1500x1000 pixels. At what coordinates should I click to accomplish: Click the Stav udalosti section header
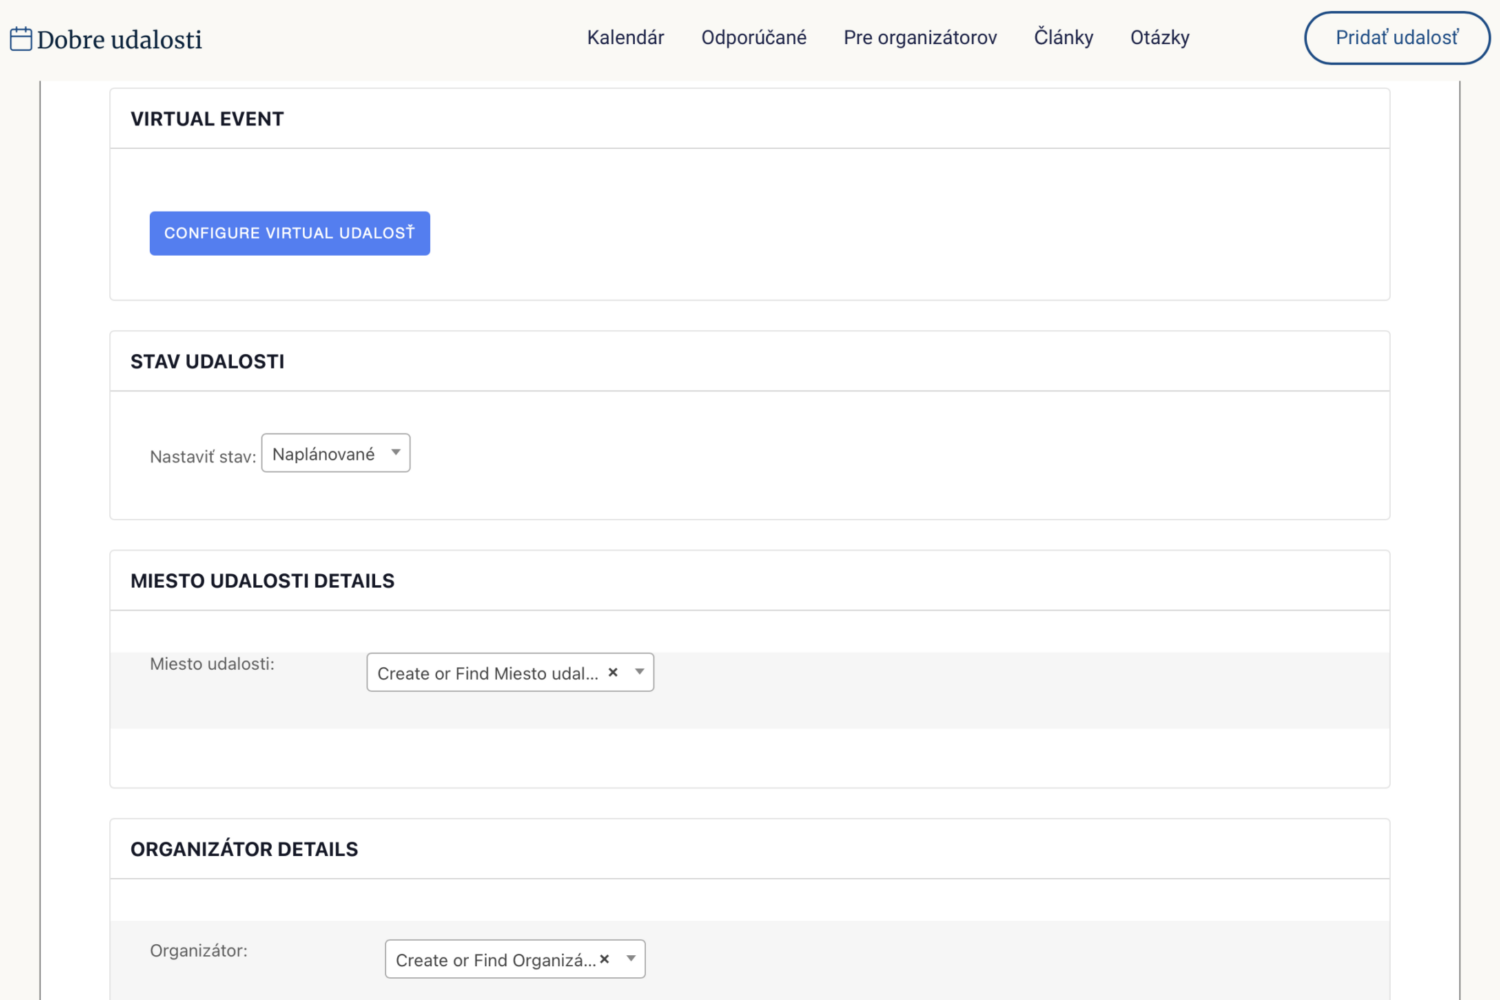pyautogui.click(x=207, y=362)
